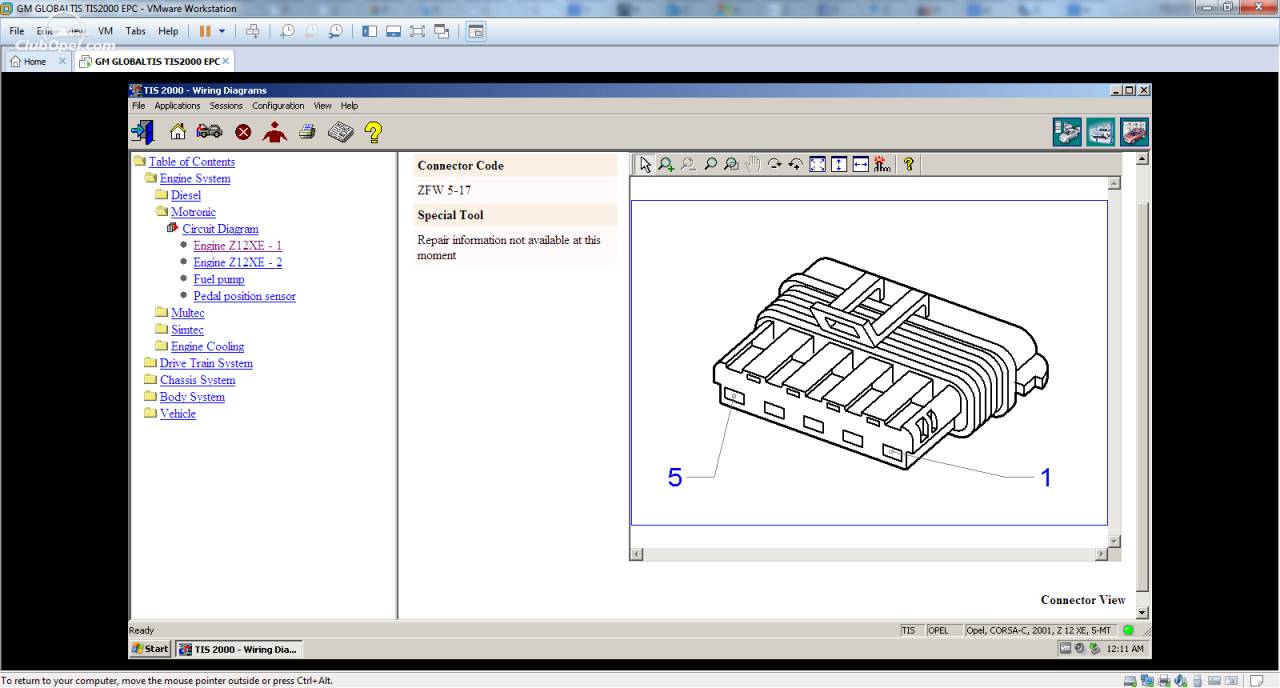Select TIS 2000 Wiring Diagrams taskbar button
1280x688 pixels.
tap(239, 649)
